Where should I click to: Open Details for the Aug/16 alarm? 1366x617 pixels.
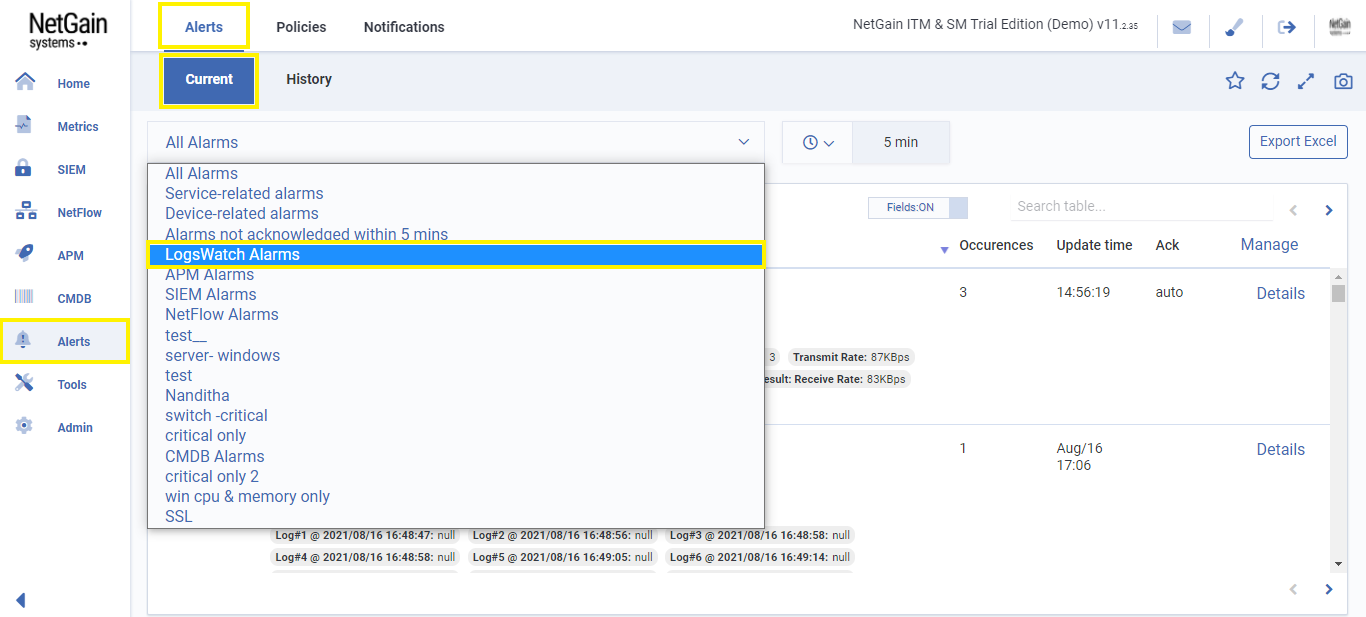pos(1280,449)
